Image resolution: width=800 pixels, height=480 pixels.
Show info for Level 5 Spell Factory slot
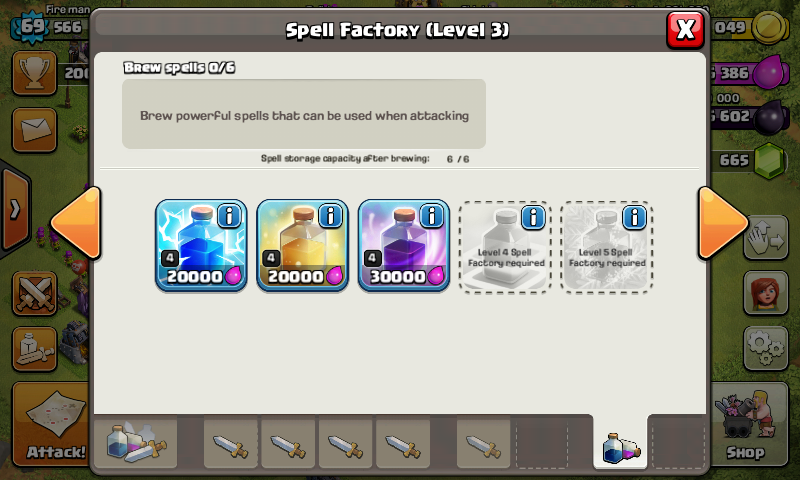point(634,217)
